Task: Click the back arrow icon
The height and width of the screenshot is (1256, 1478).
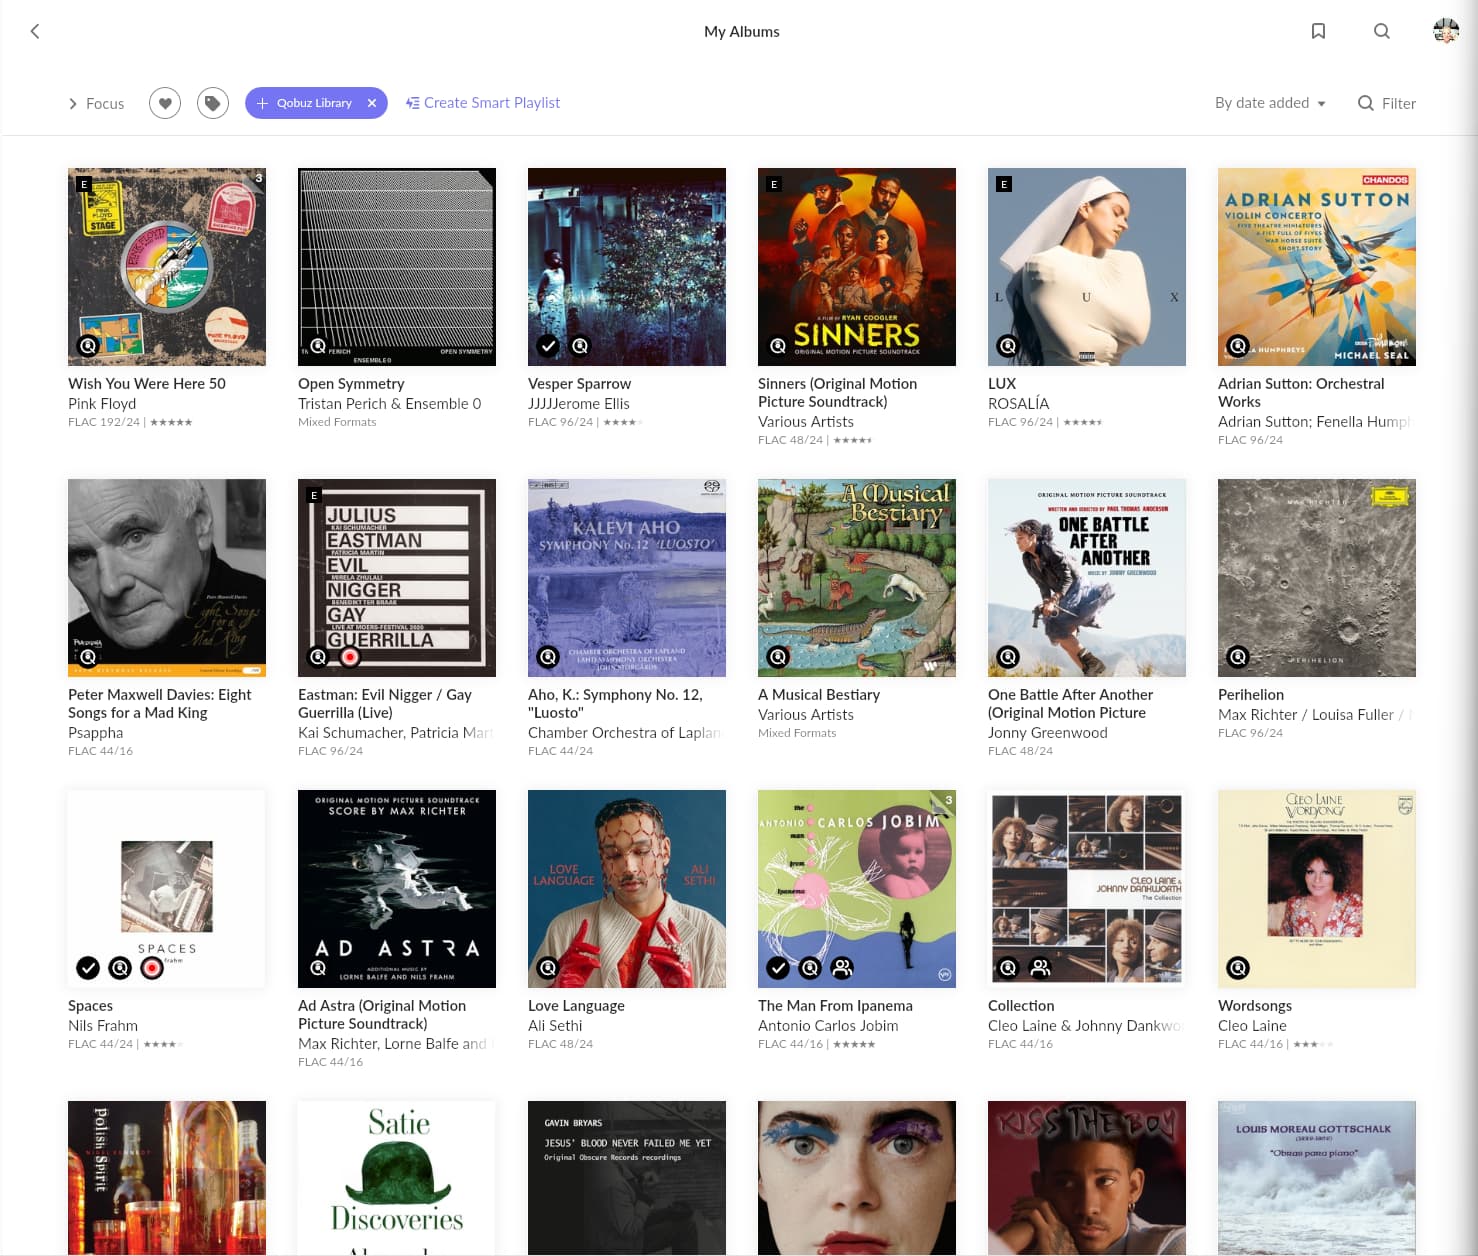Action: tap(35, 31)
